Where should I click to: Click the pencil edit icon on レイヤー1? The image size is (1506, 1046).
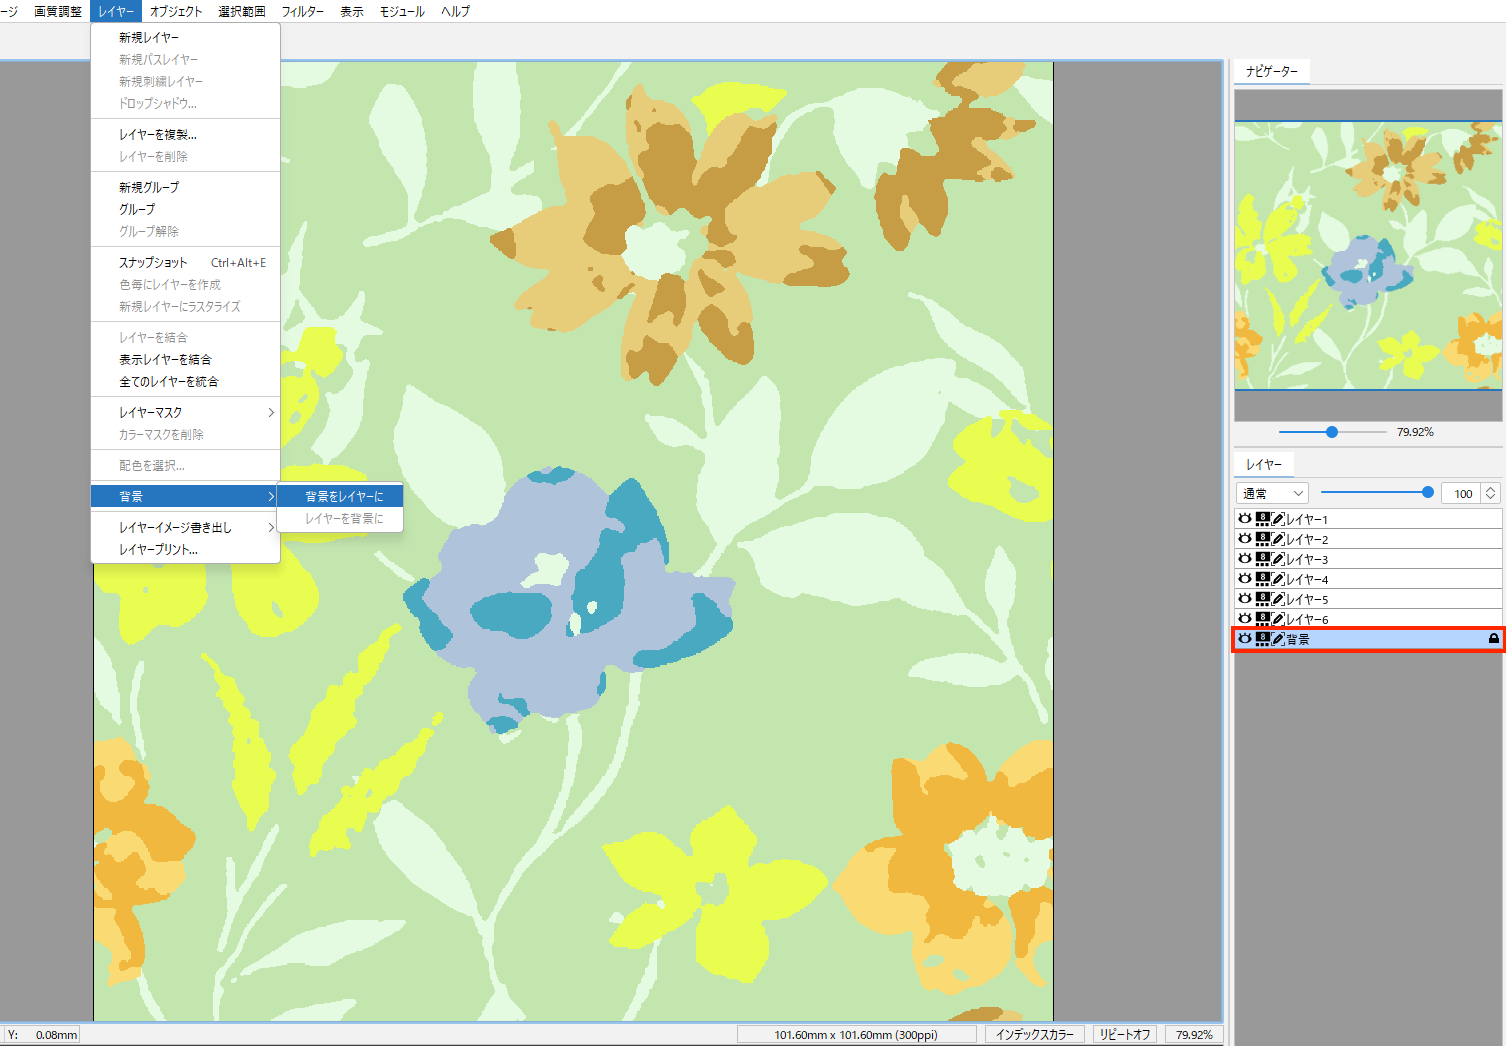click(1278, 519)
